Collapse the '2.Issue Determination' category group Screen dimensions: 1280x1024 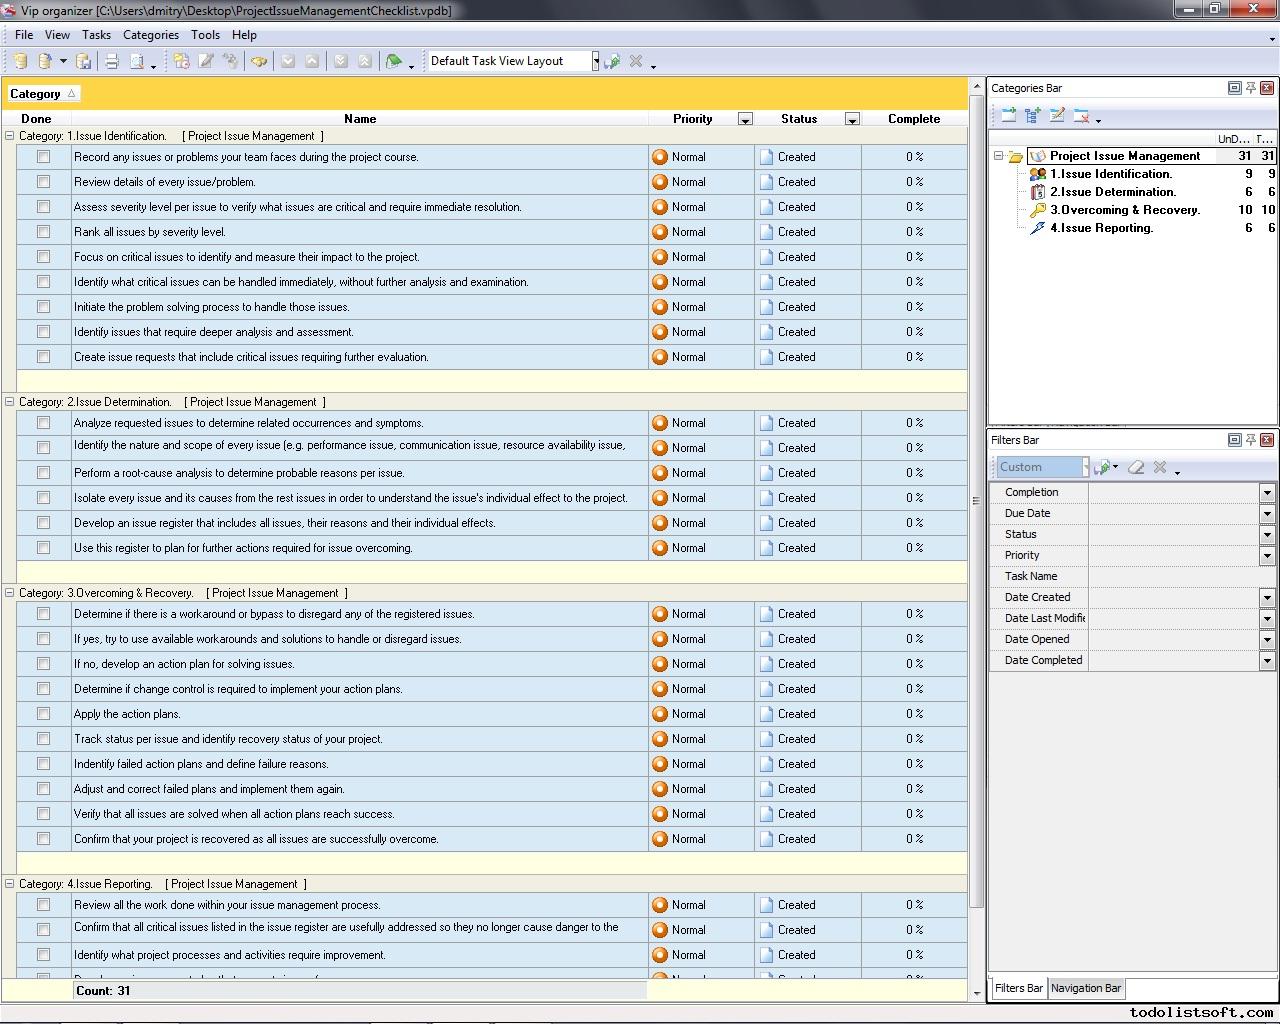pos(10,402)
